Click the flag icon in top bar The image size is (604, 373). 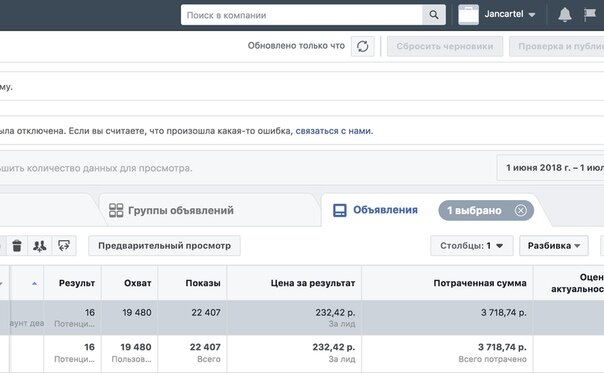pyautogui.click(x=589, y=15)
